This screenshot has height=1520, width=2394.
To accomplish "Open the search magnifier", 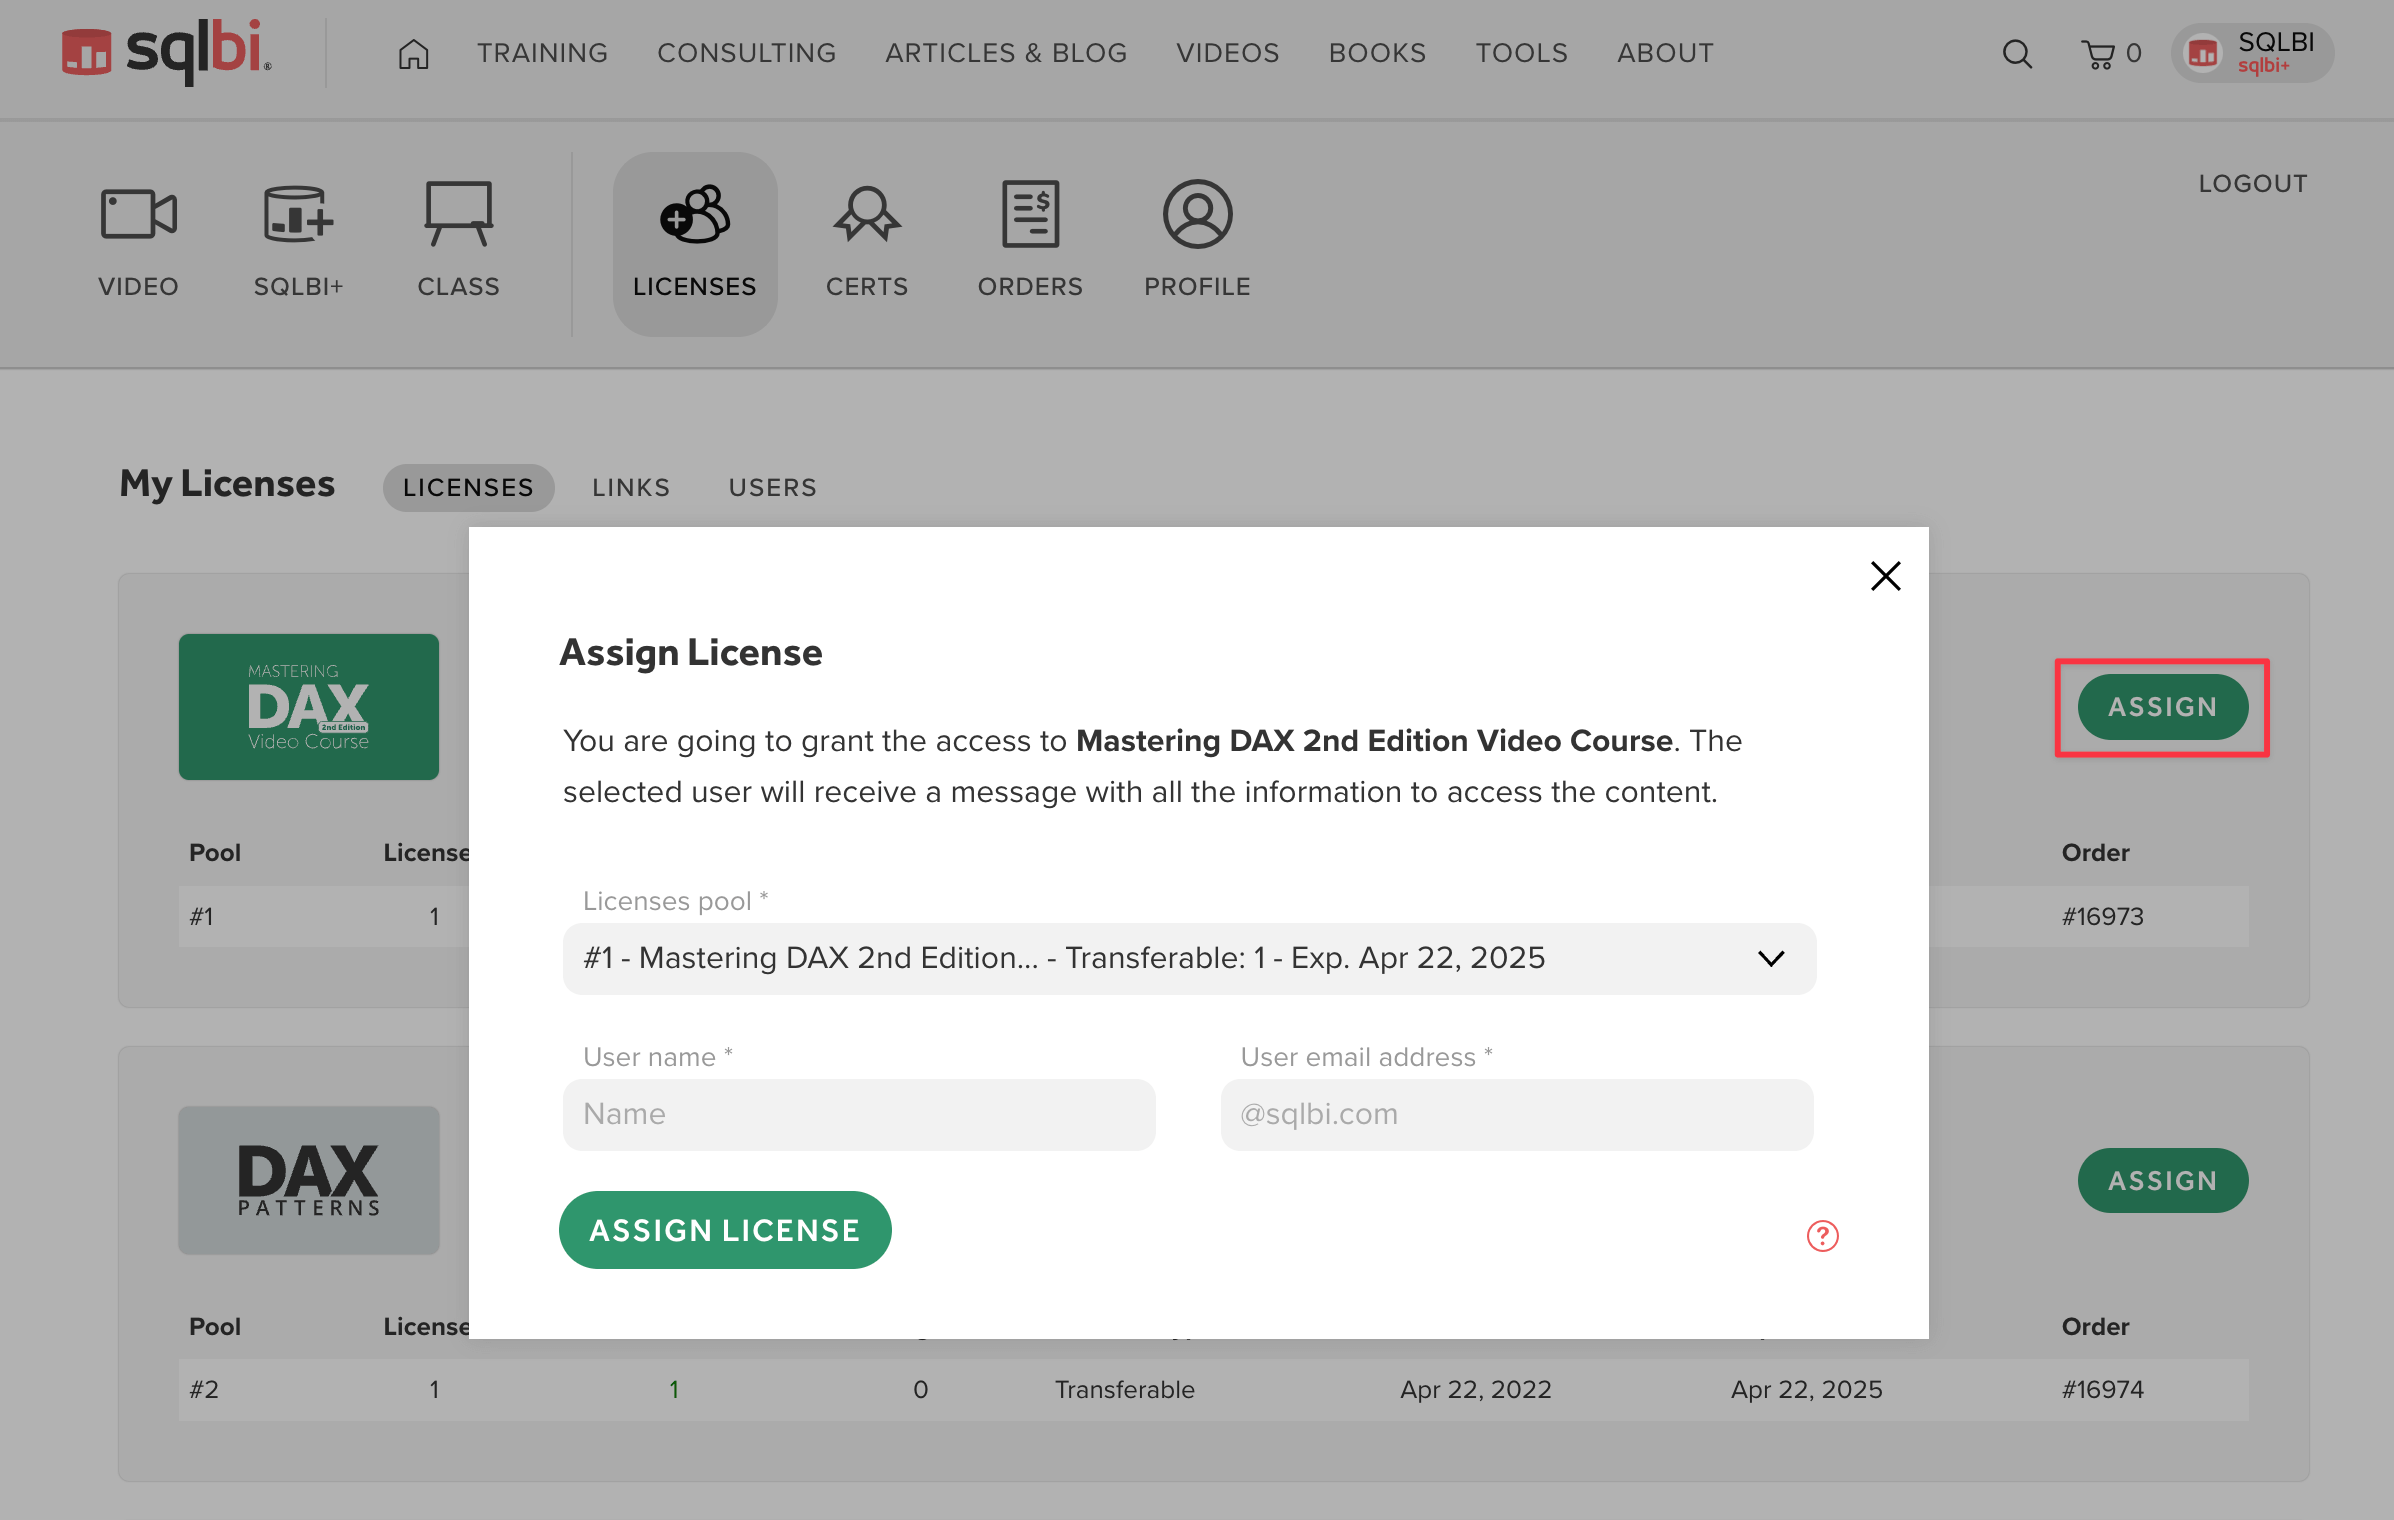I will click(x=2017, y=54).
